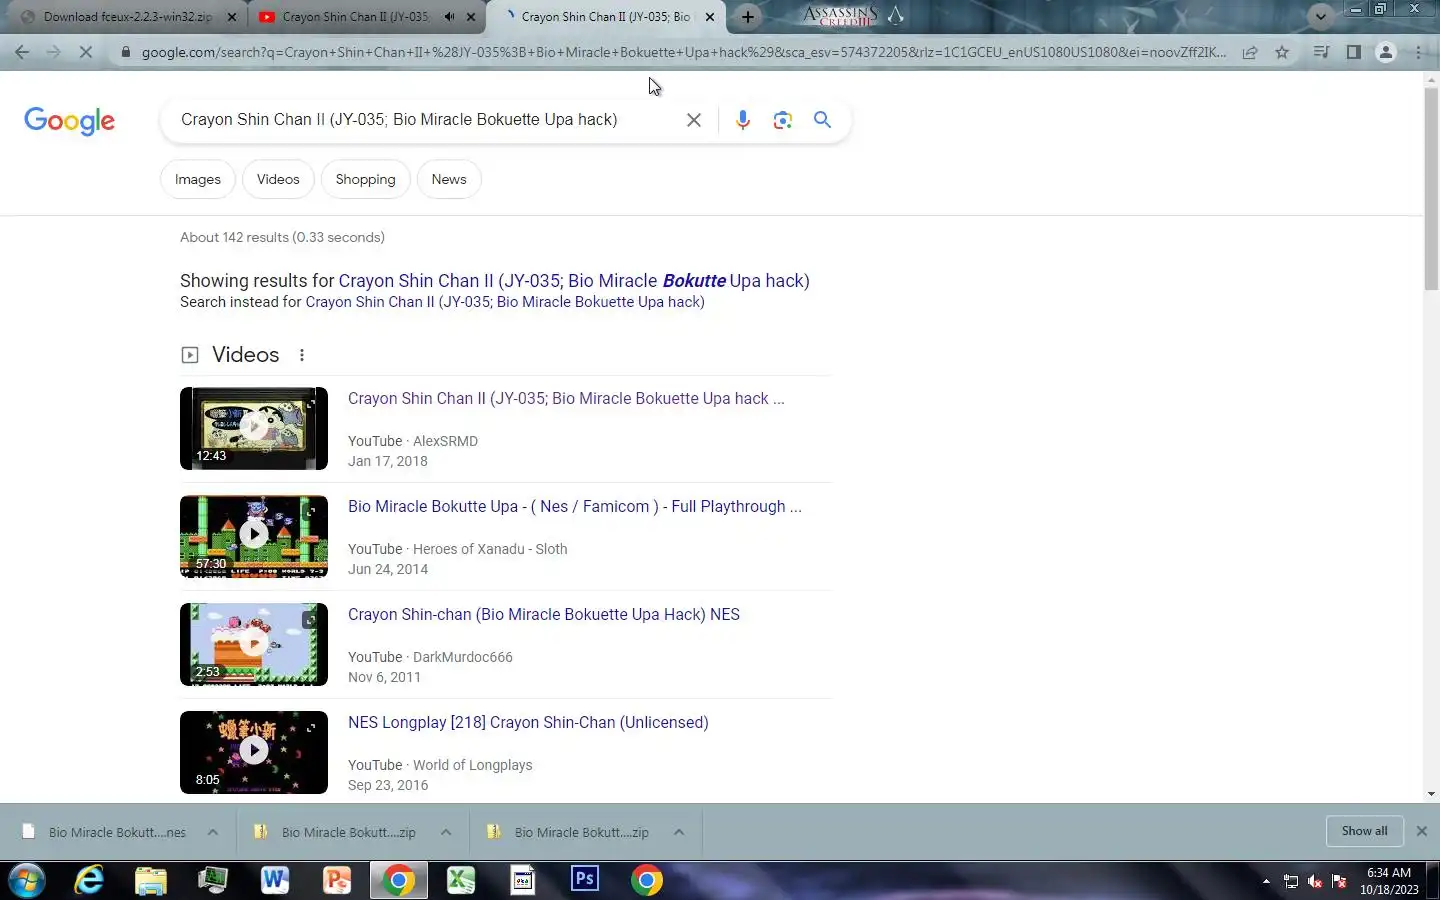Play the 12:43 video thumbnail

point(254,428)
